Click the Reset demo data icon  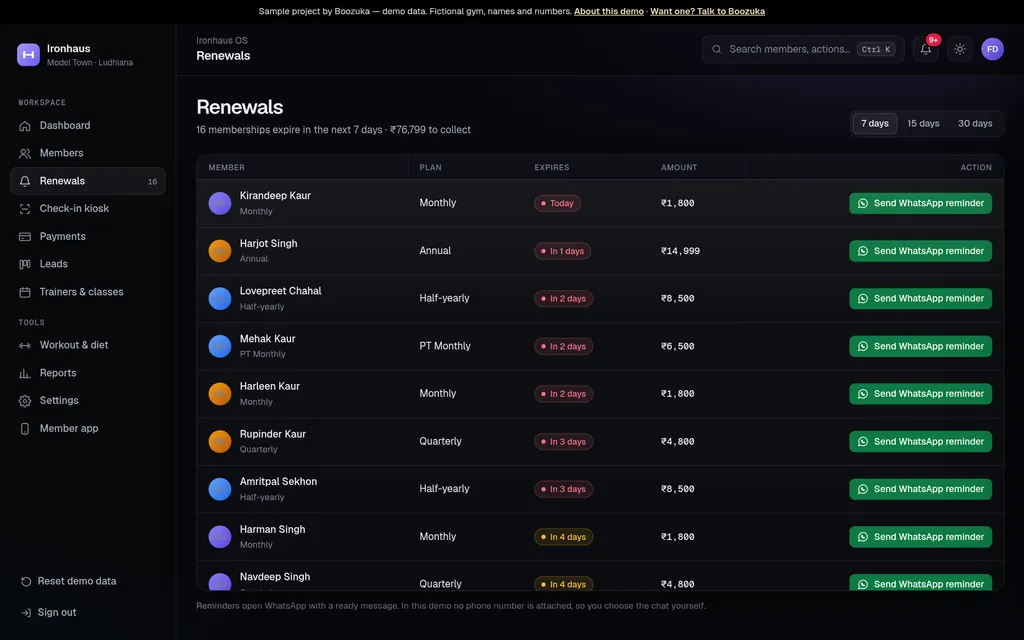(x=25, y=581)
